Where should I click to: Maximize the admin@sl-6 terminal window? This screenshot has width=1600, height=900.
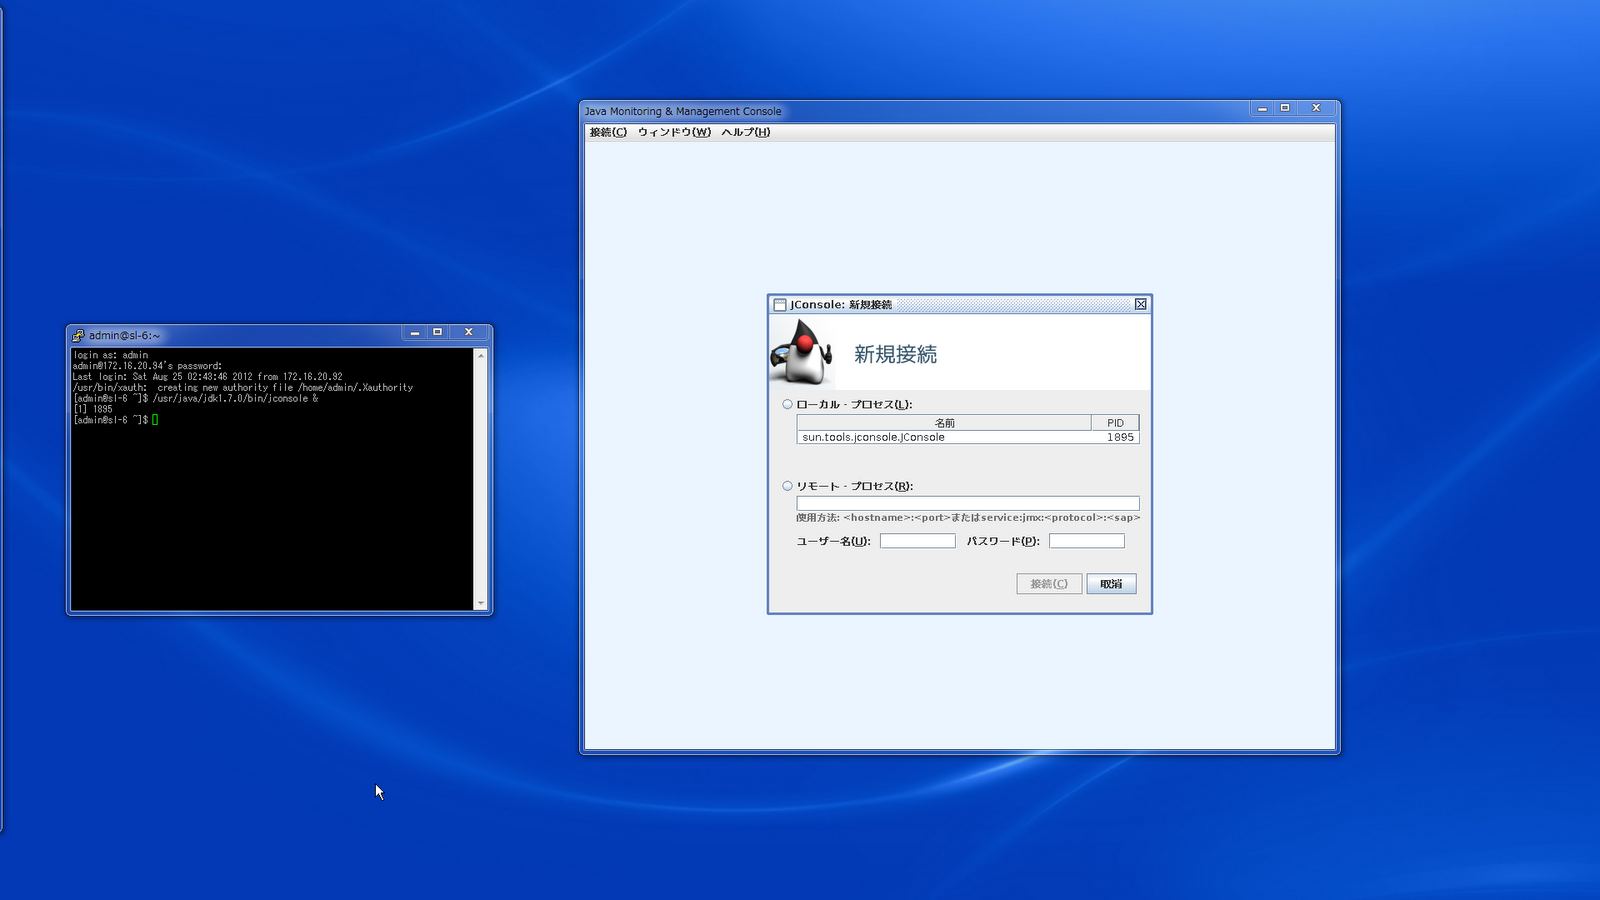click(x=438, y=332)
